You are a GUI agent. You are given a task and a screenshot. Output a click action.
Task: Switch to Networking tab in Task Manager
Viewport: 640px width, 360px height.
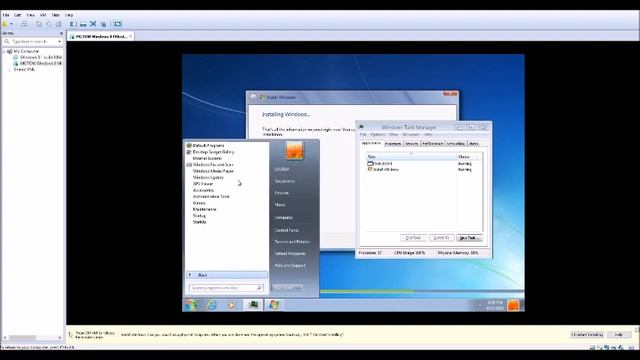tap(456, 144)
